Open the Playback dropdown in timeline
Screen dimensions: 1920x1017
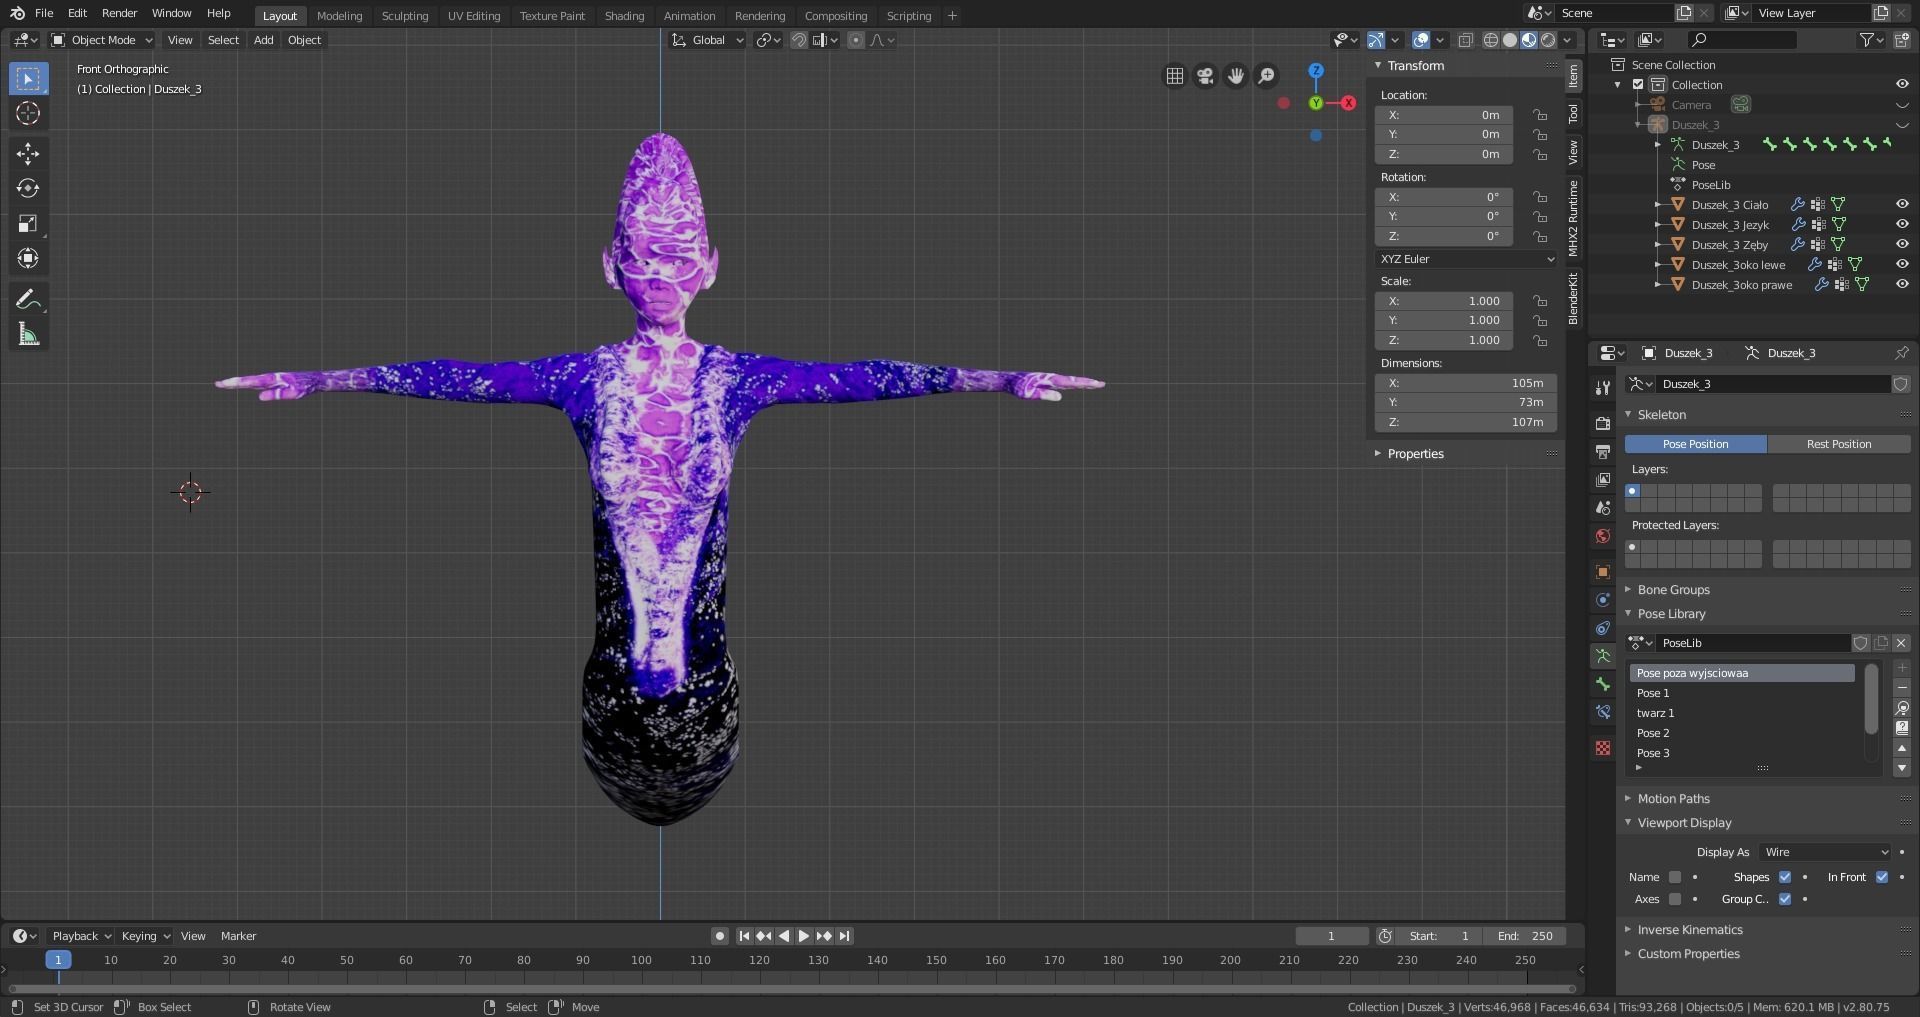click(x=81, y=936)
